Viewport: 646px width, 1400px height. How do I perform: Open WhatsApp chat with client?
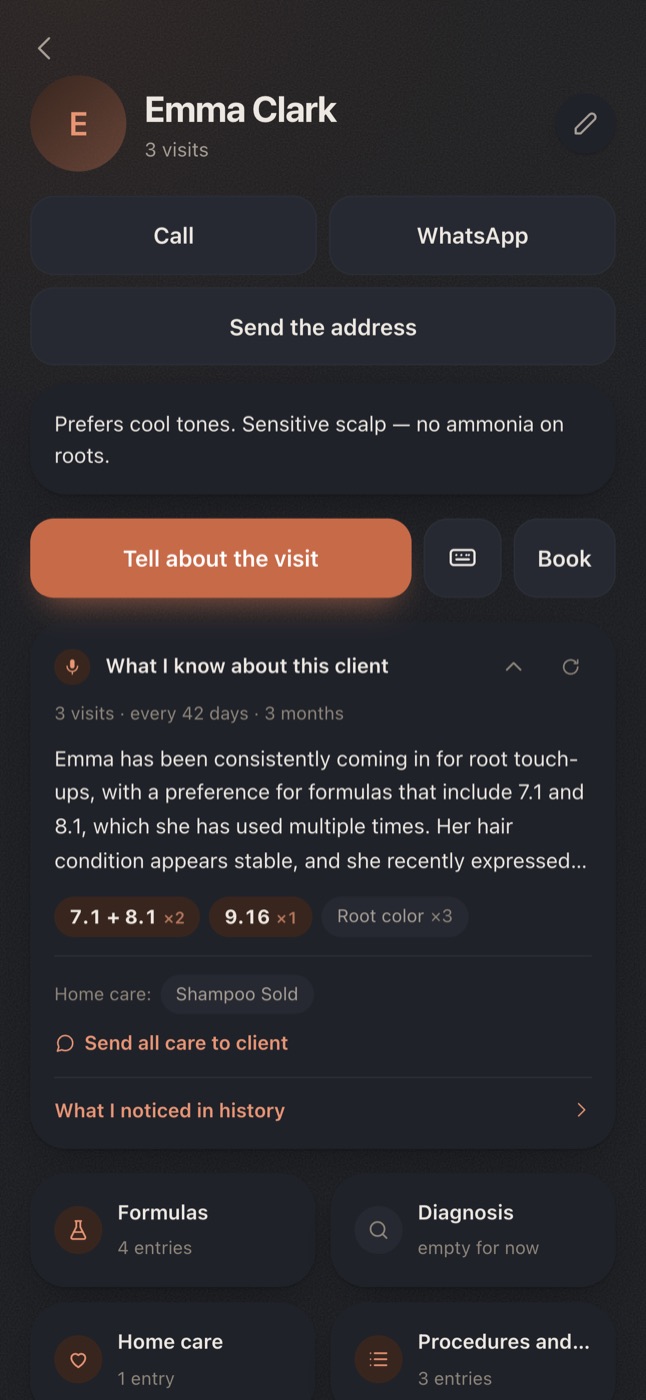click(472, 236)
